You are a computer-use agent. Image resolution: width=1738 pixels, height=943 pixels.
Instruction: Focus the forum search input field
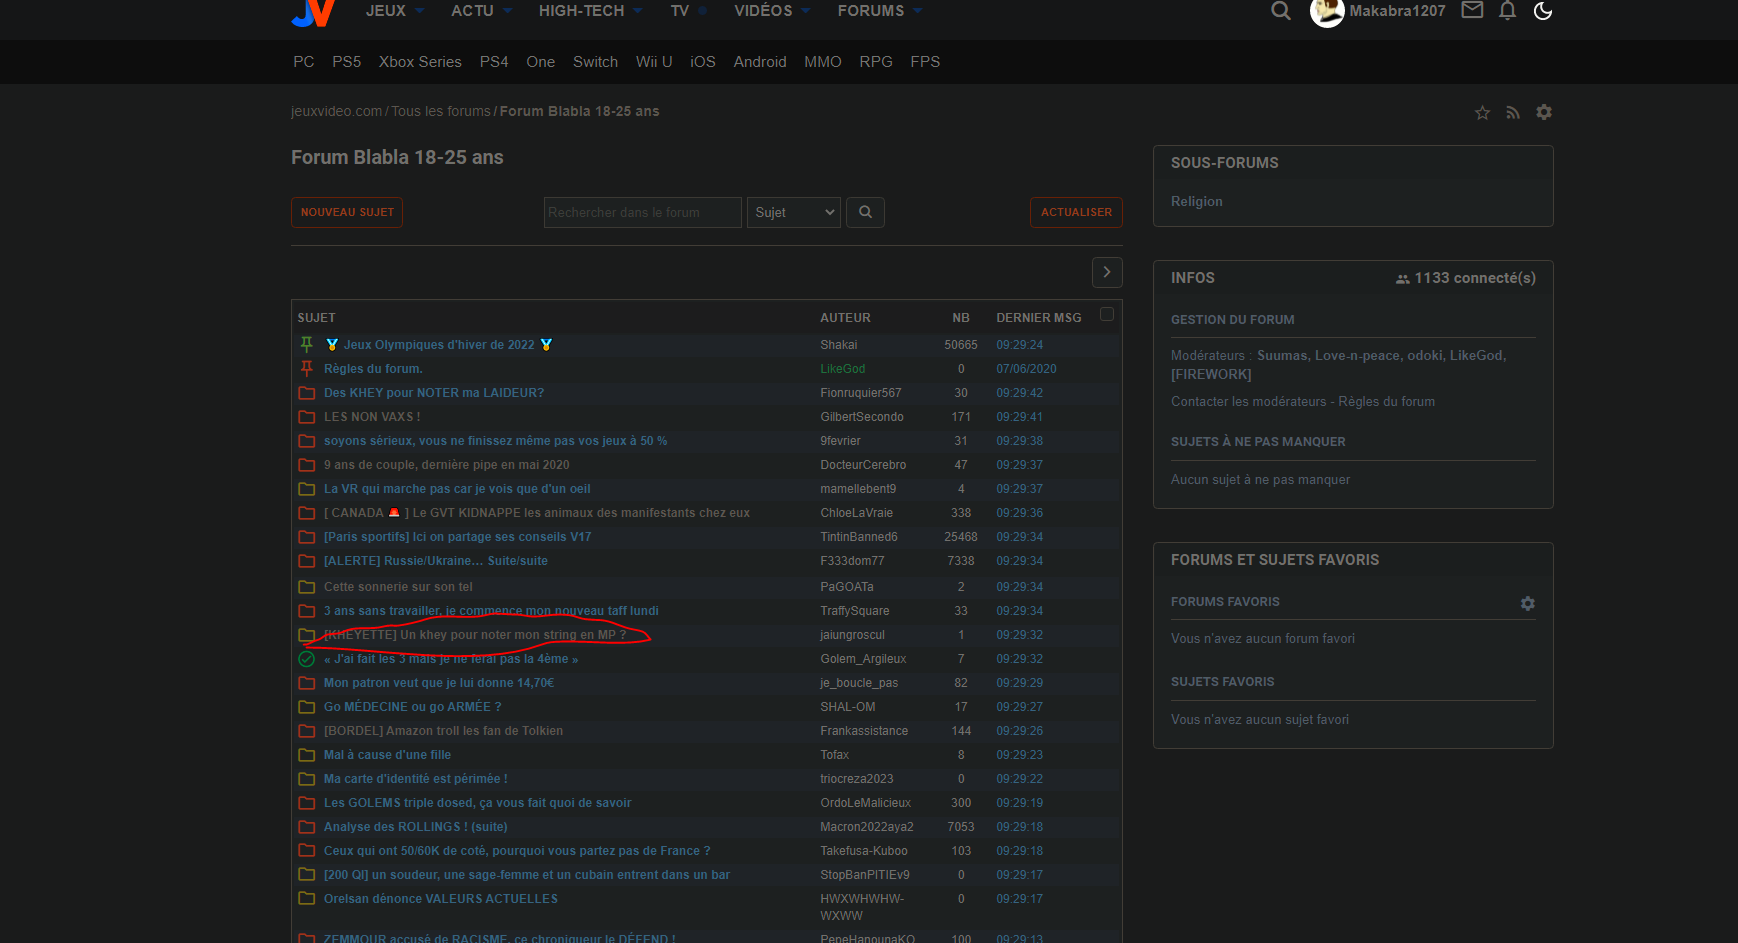[642, 212]
